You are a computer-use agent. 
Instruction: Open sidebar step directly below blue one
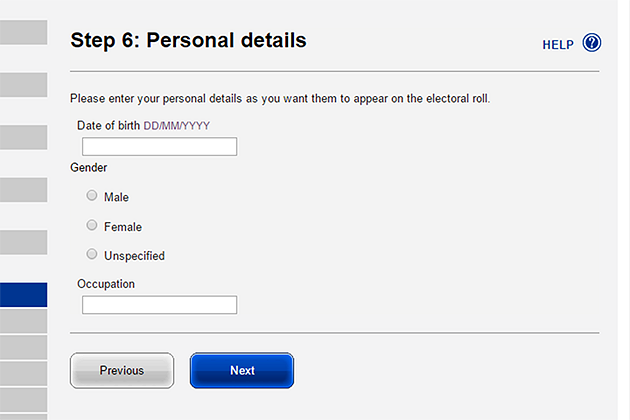(23, 321)
